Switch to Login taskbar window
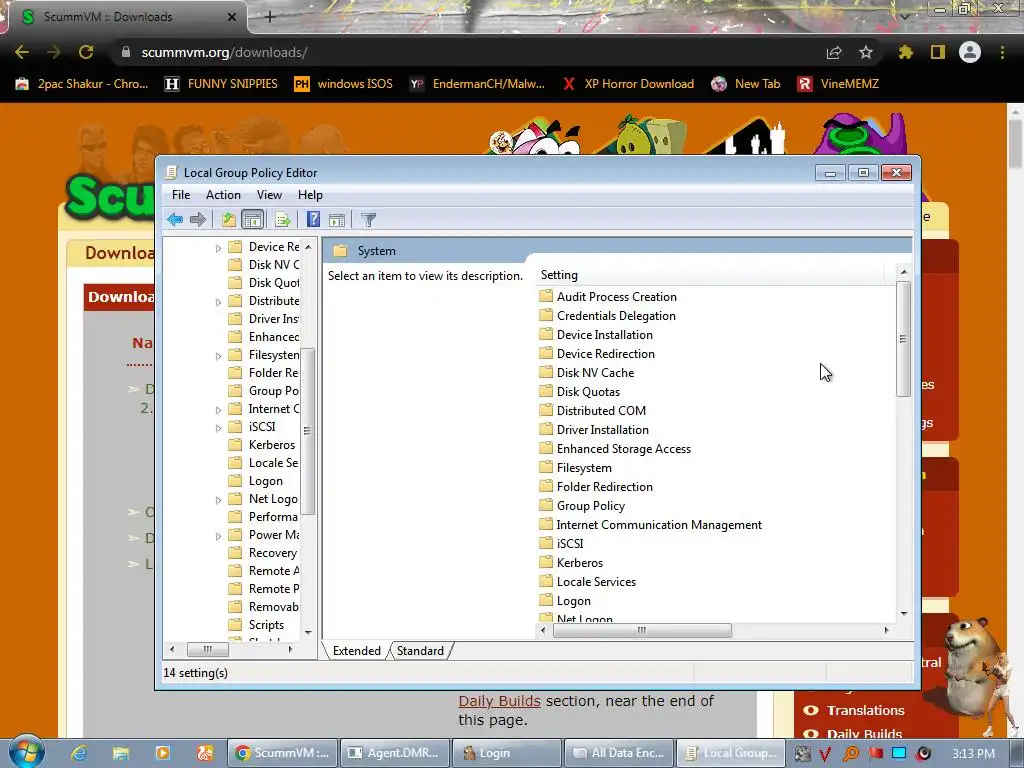 click(507, 753)
